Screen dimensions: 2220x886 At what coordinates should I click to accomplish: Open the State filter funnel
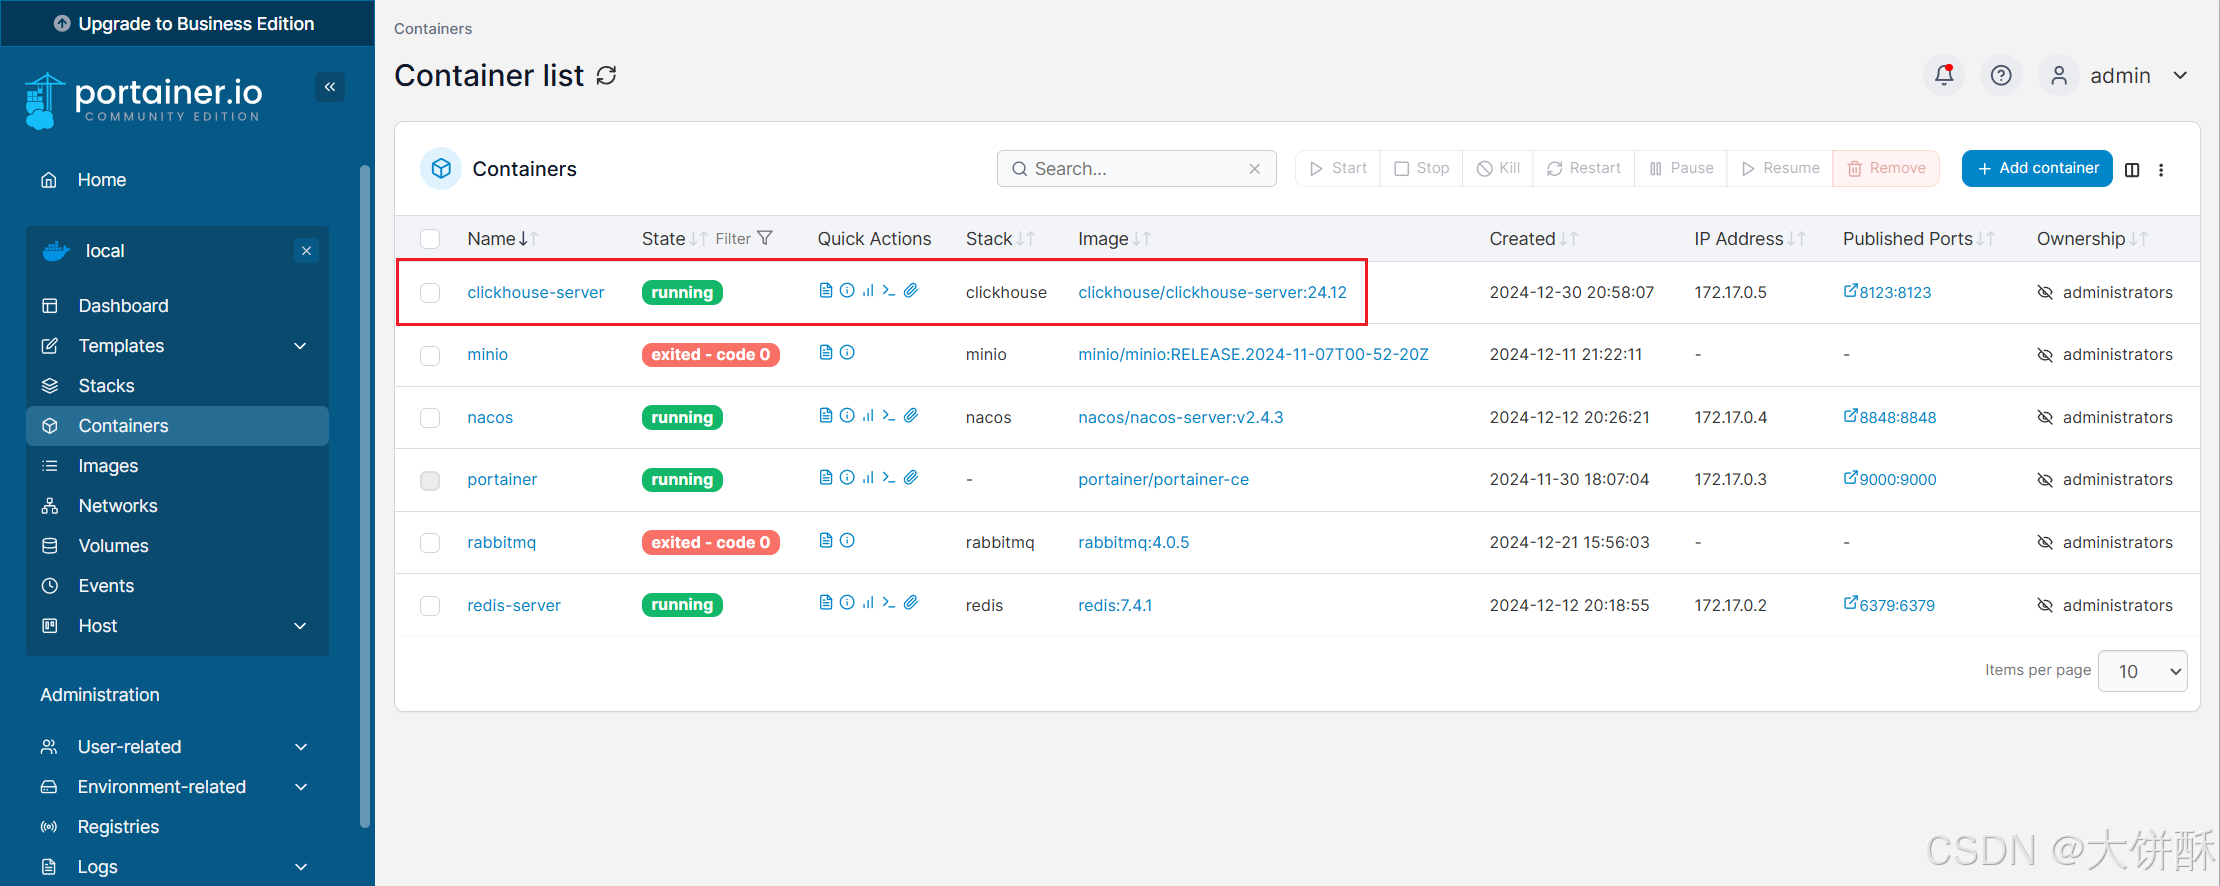coord(765,238)
